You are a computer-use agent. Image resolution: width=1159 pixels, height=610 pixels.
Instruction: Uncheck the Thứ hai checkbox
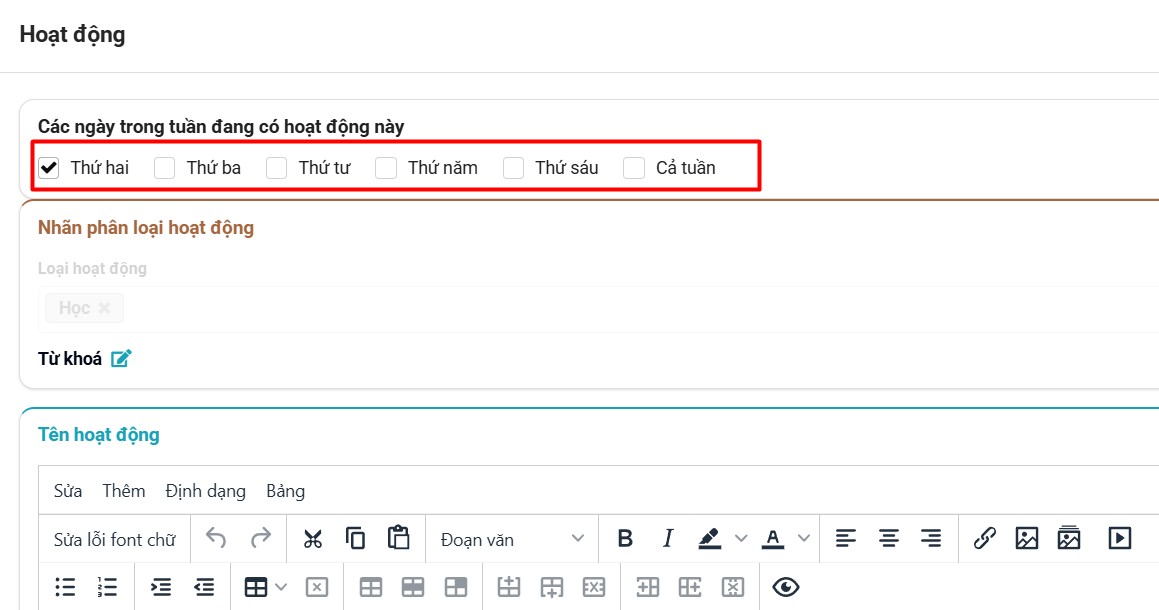[49, 168]
